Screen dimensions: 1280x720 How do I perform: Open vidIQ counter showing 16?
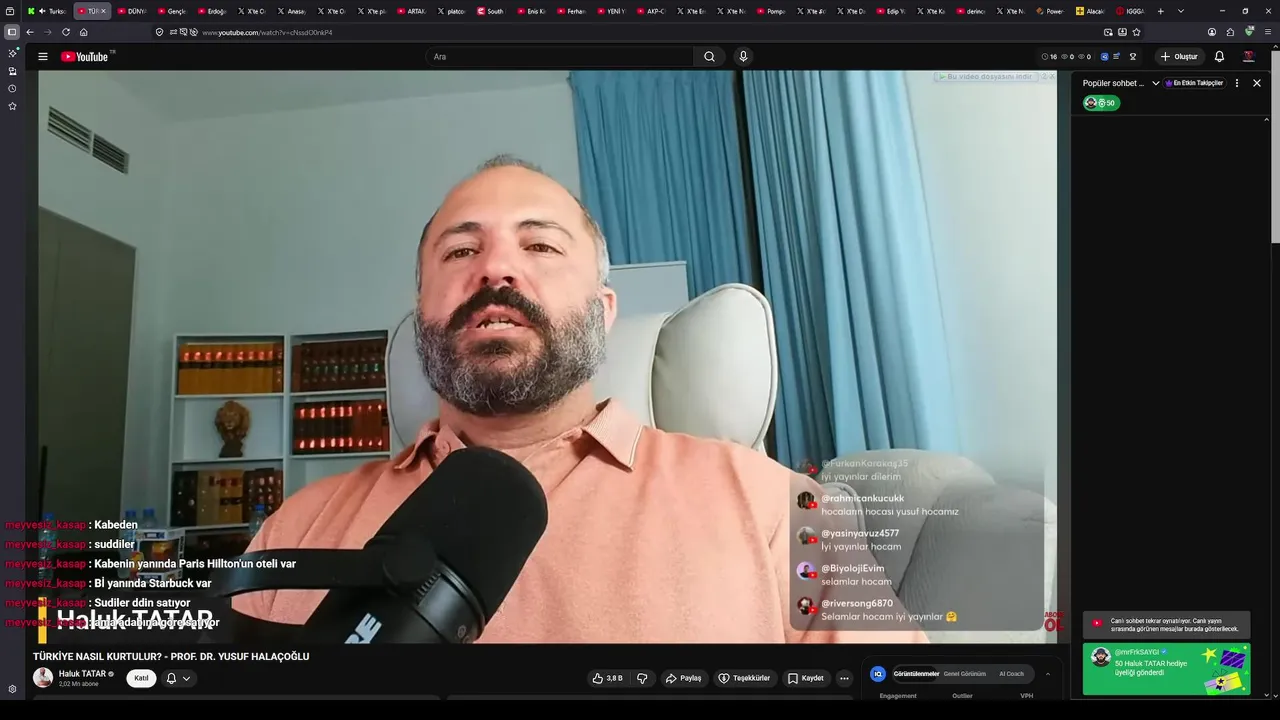coord(1049,57)
